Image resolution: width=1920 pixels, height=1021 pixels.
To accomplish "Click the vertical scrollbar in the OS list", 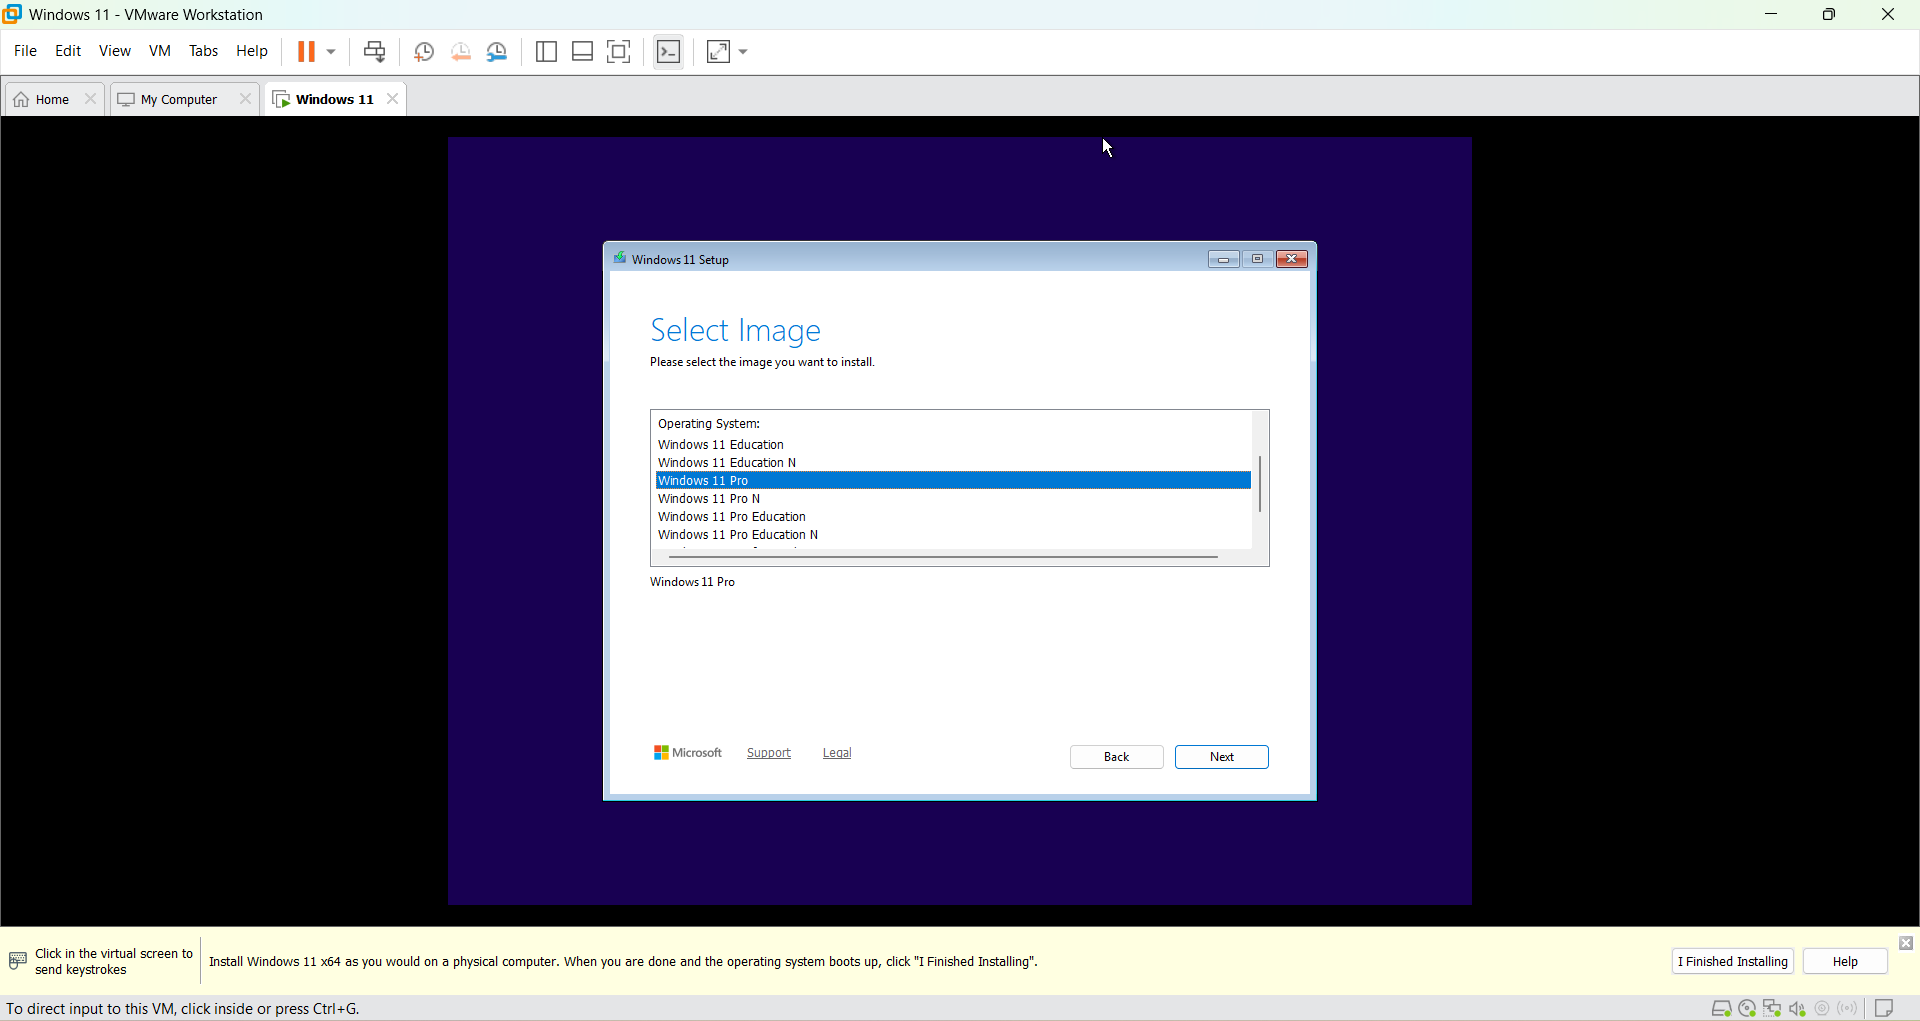I will click(x=1260, y=483).
